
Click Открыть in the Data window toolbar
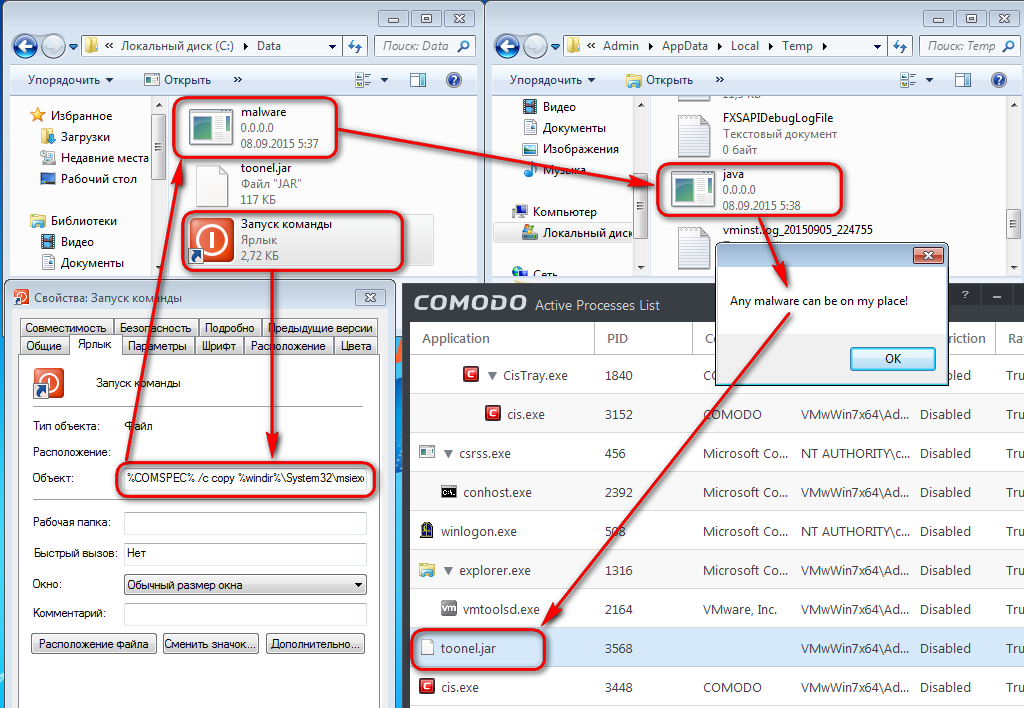coord(178,80)
